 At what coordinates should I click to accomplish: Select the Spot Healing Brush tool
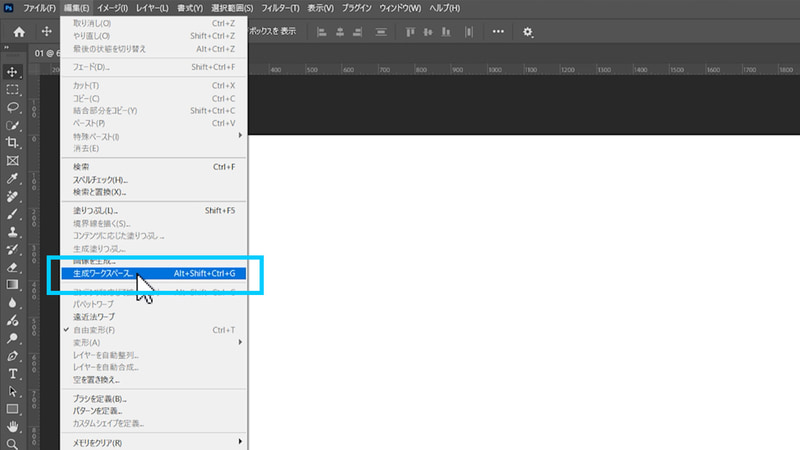point(12,196)
